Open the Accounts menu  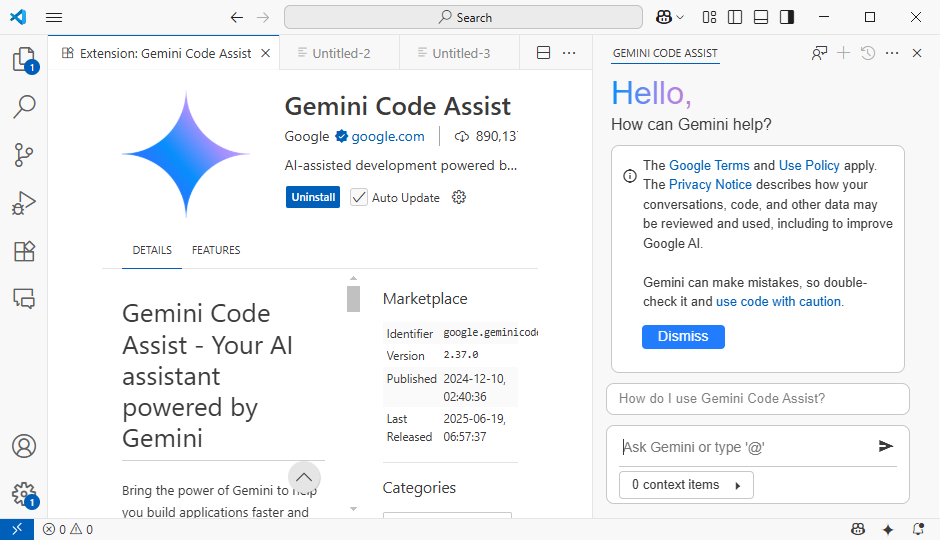click(x=24, y=447)
